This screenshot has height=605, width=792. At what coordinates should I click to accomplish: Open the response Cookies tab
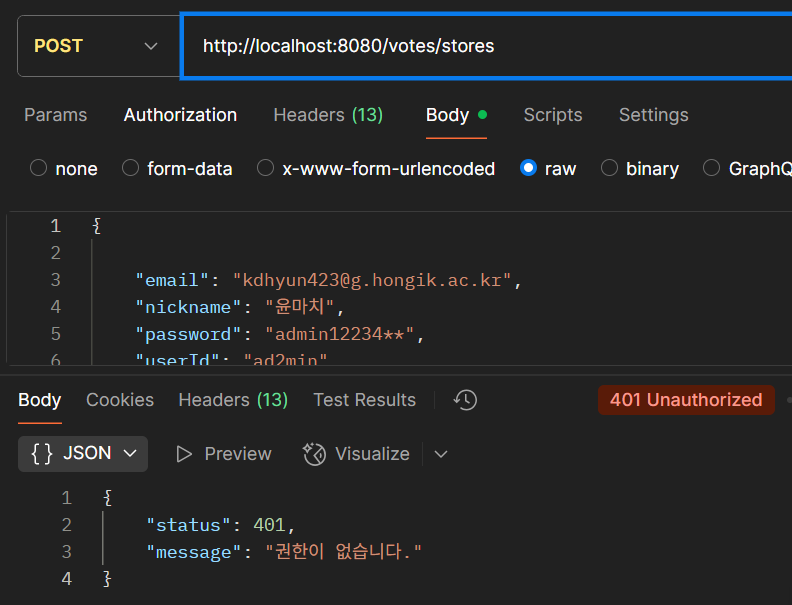point(120,400)
